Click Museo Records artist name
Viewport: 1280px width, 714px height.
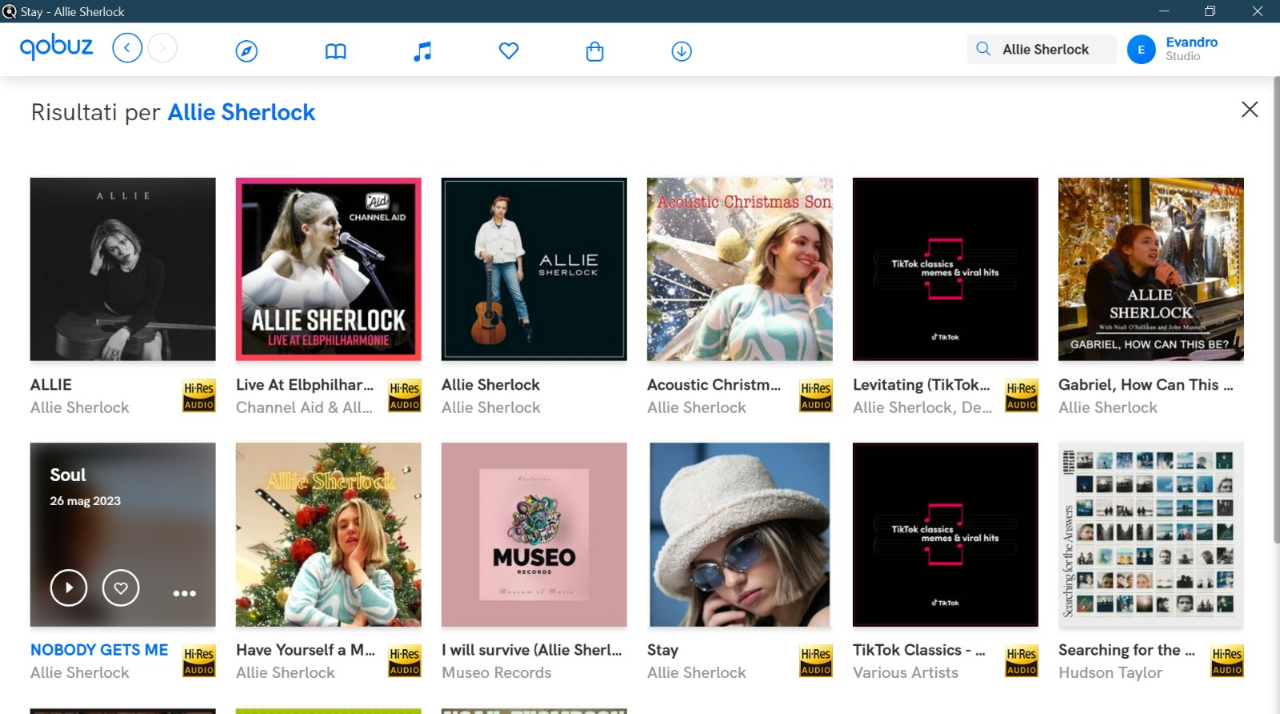click(496, 673)
